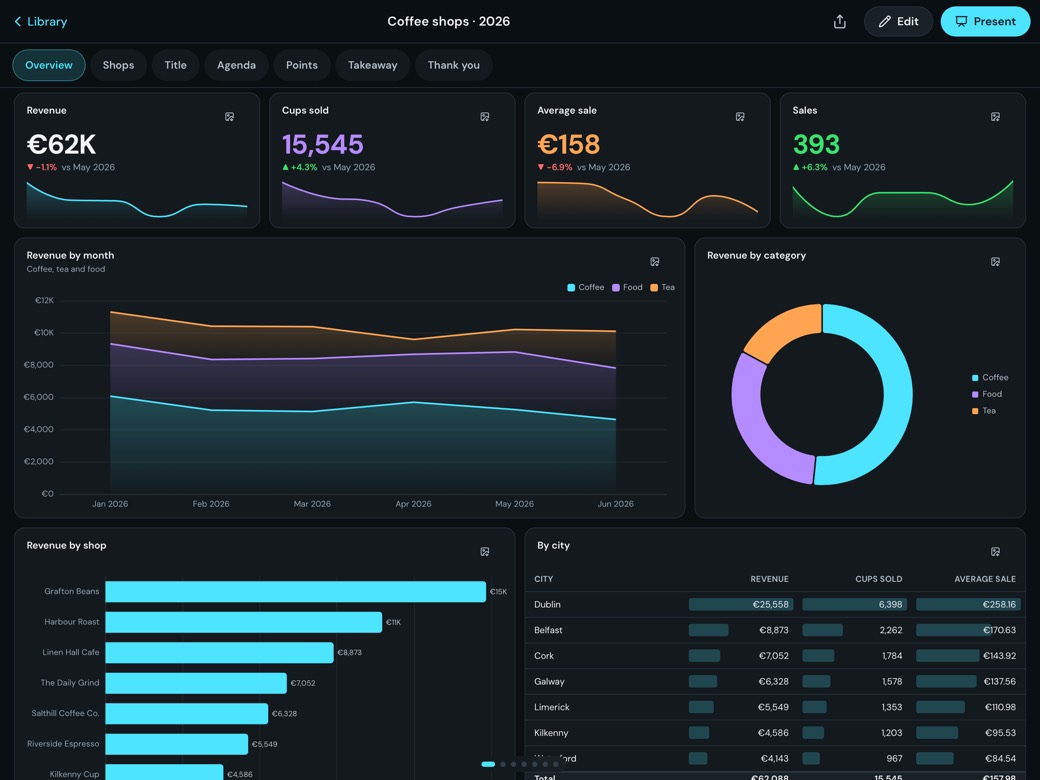Click the €158 average sale figure
The height and width of the screenshot is (780, 1040).
(x=568, y=145)
